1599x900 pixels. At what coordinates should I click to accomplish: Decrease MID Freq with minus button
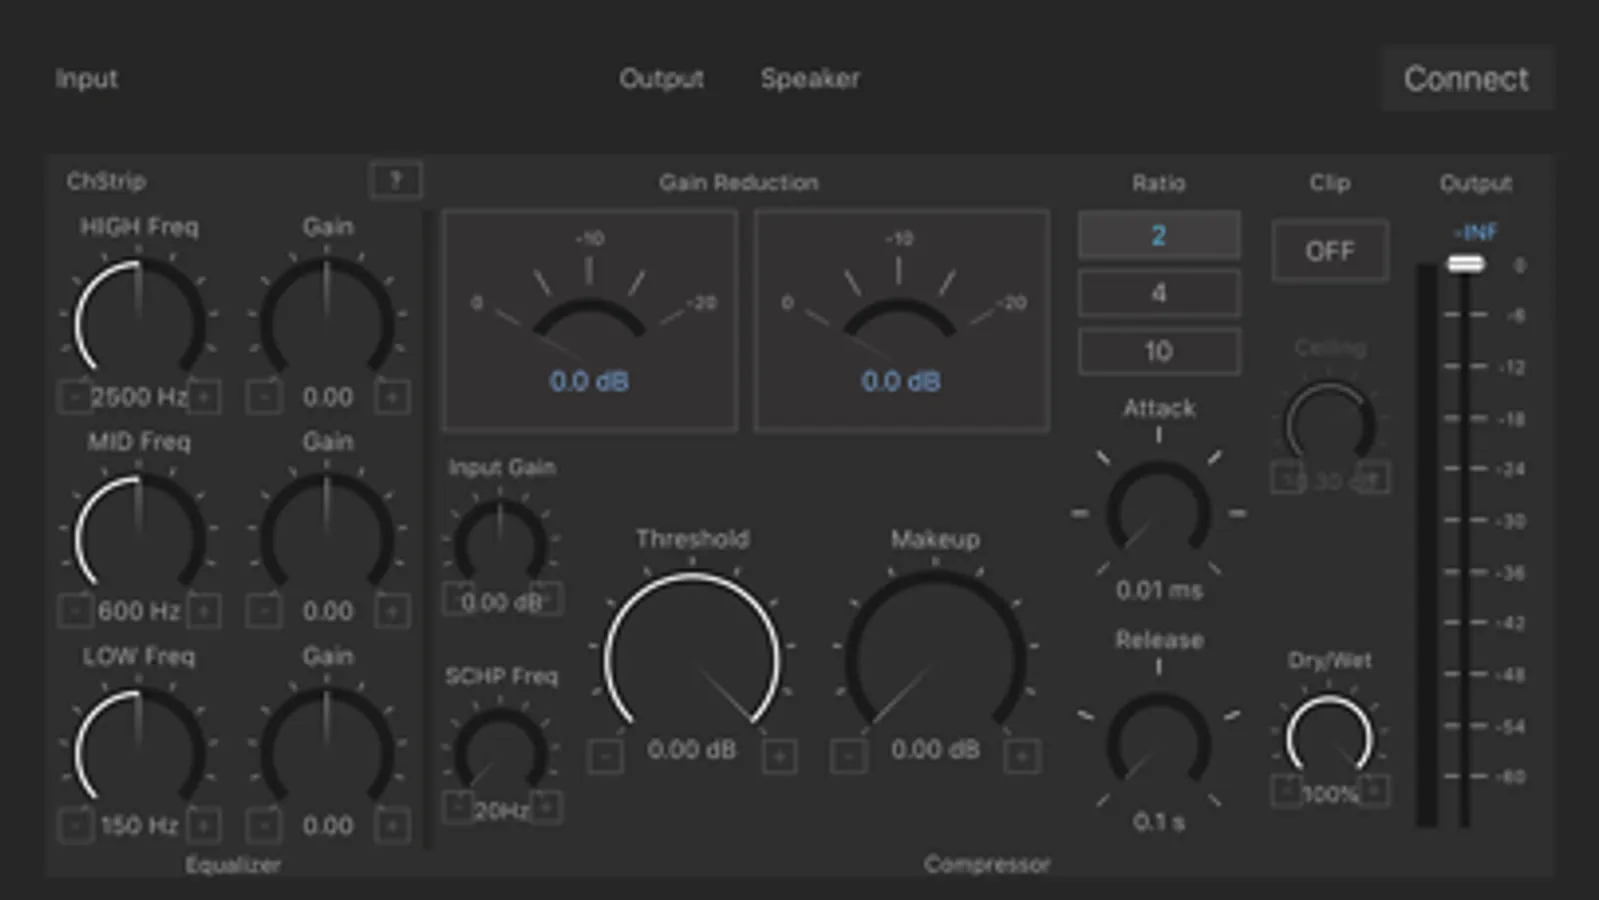(x=75, y=610)
